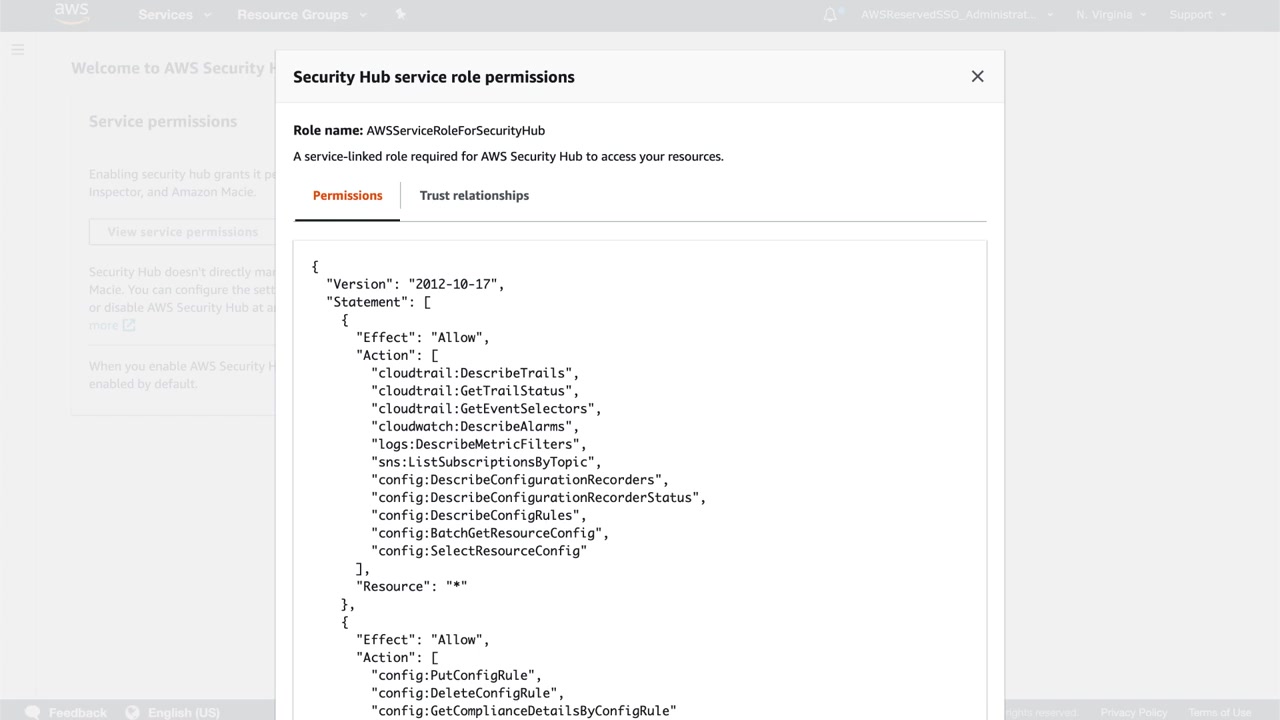
Task: Open the N. Virginia region selector
Action: [x=1111, y=15]
